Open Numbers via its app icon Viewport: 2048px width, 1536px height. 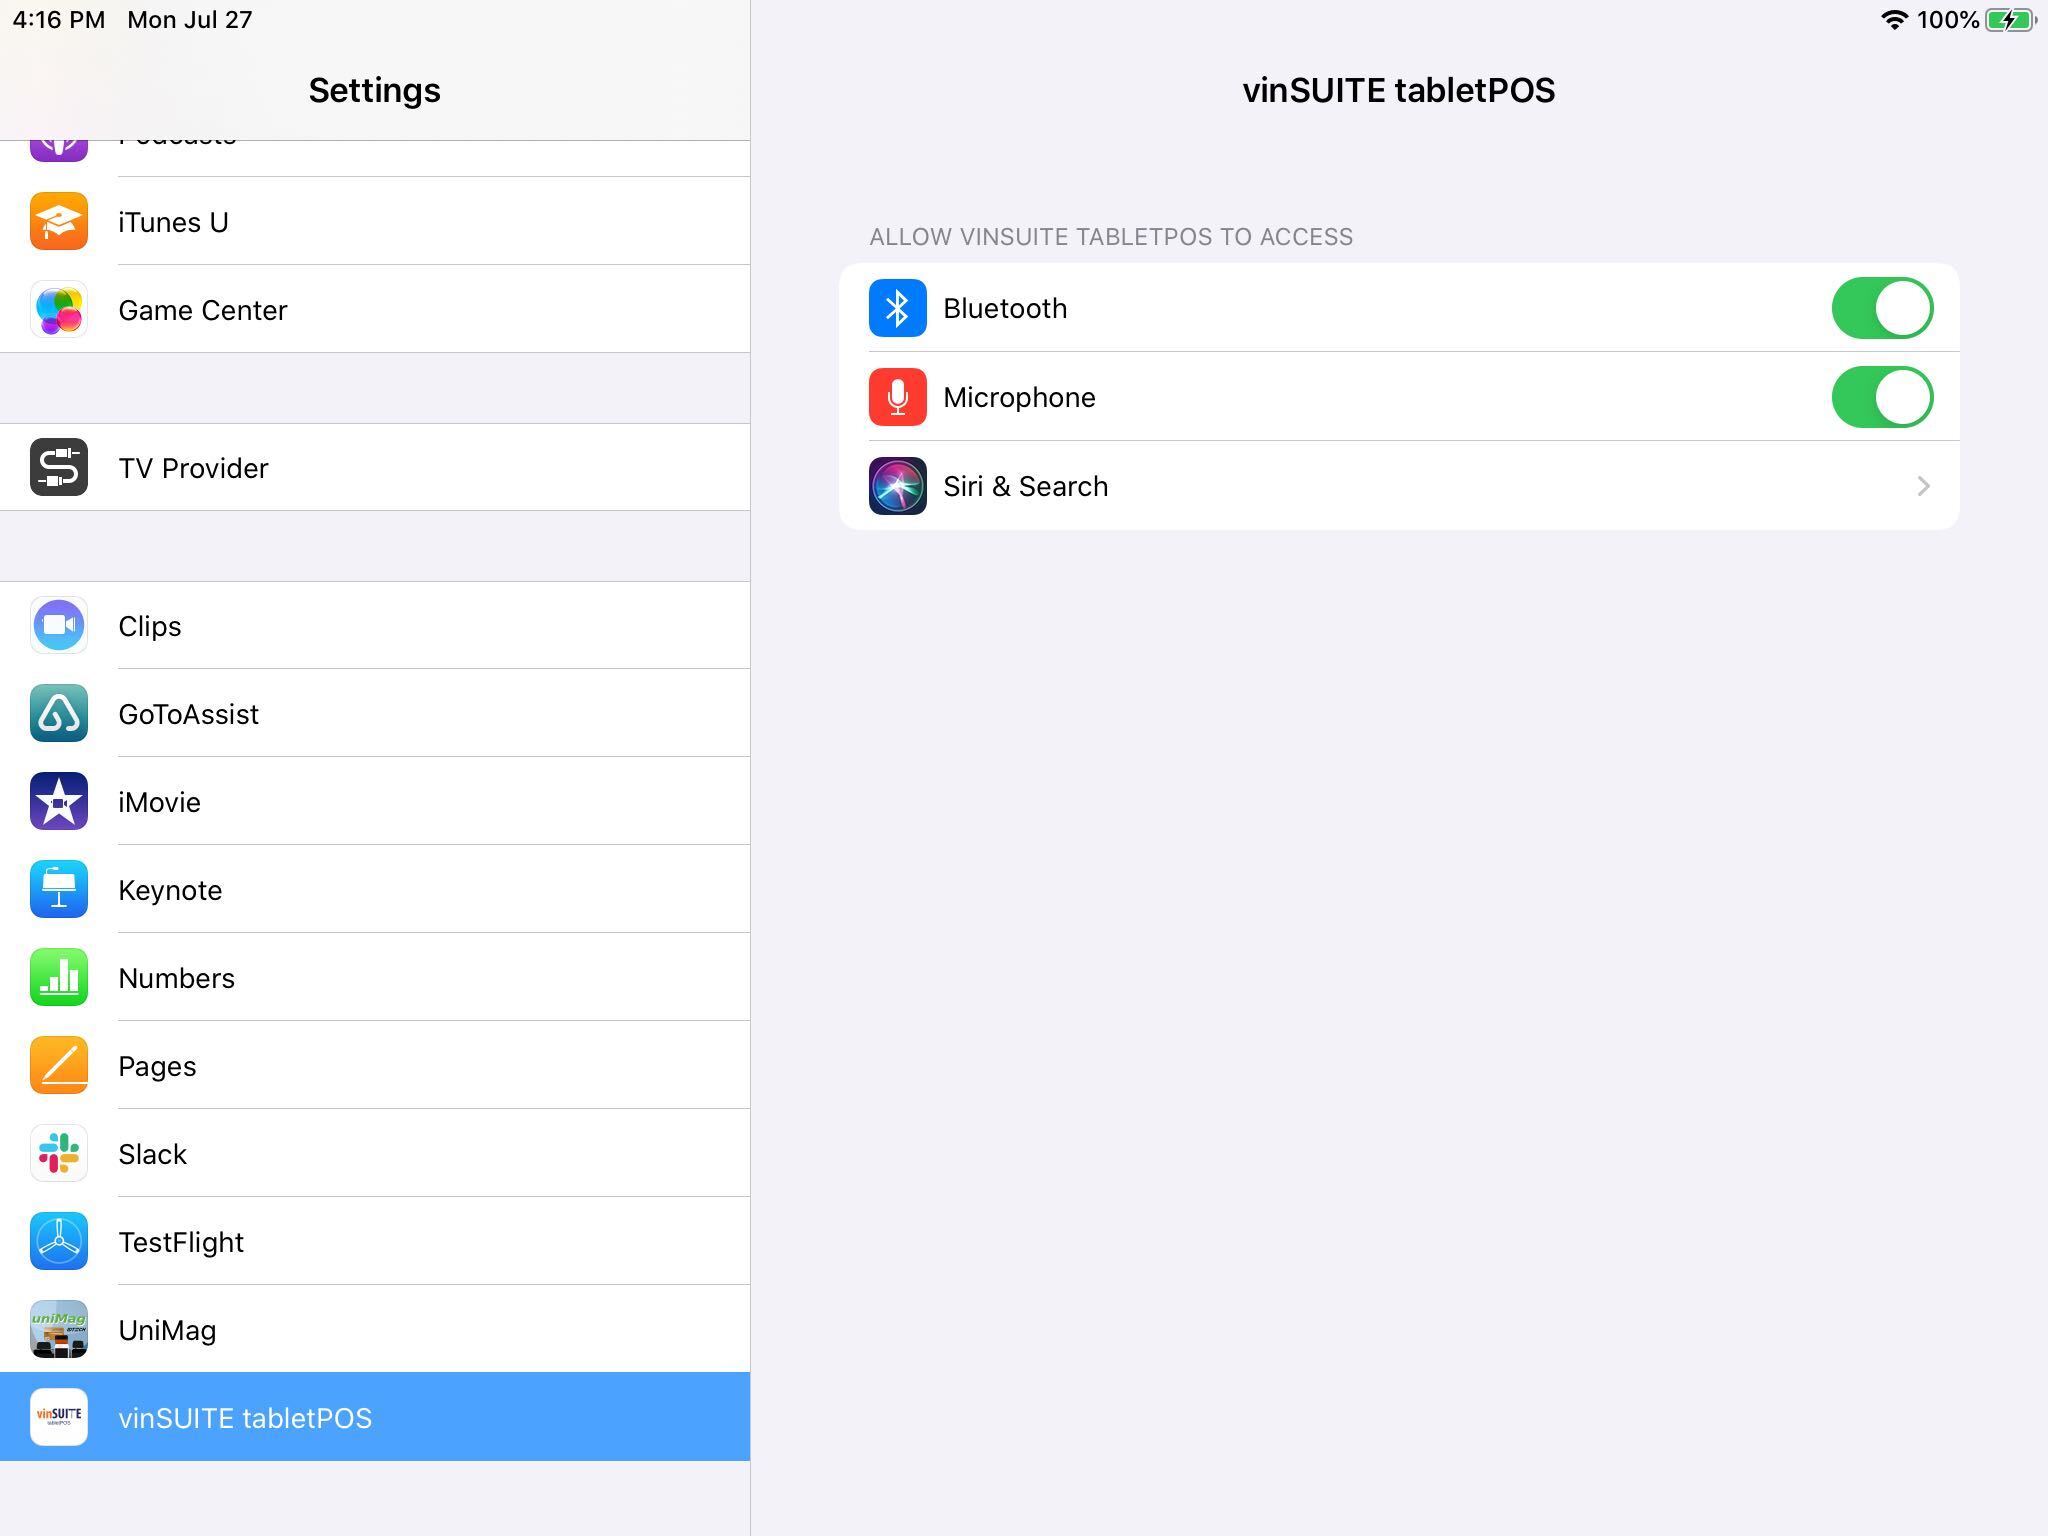59,977
